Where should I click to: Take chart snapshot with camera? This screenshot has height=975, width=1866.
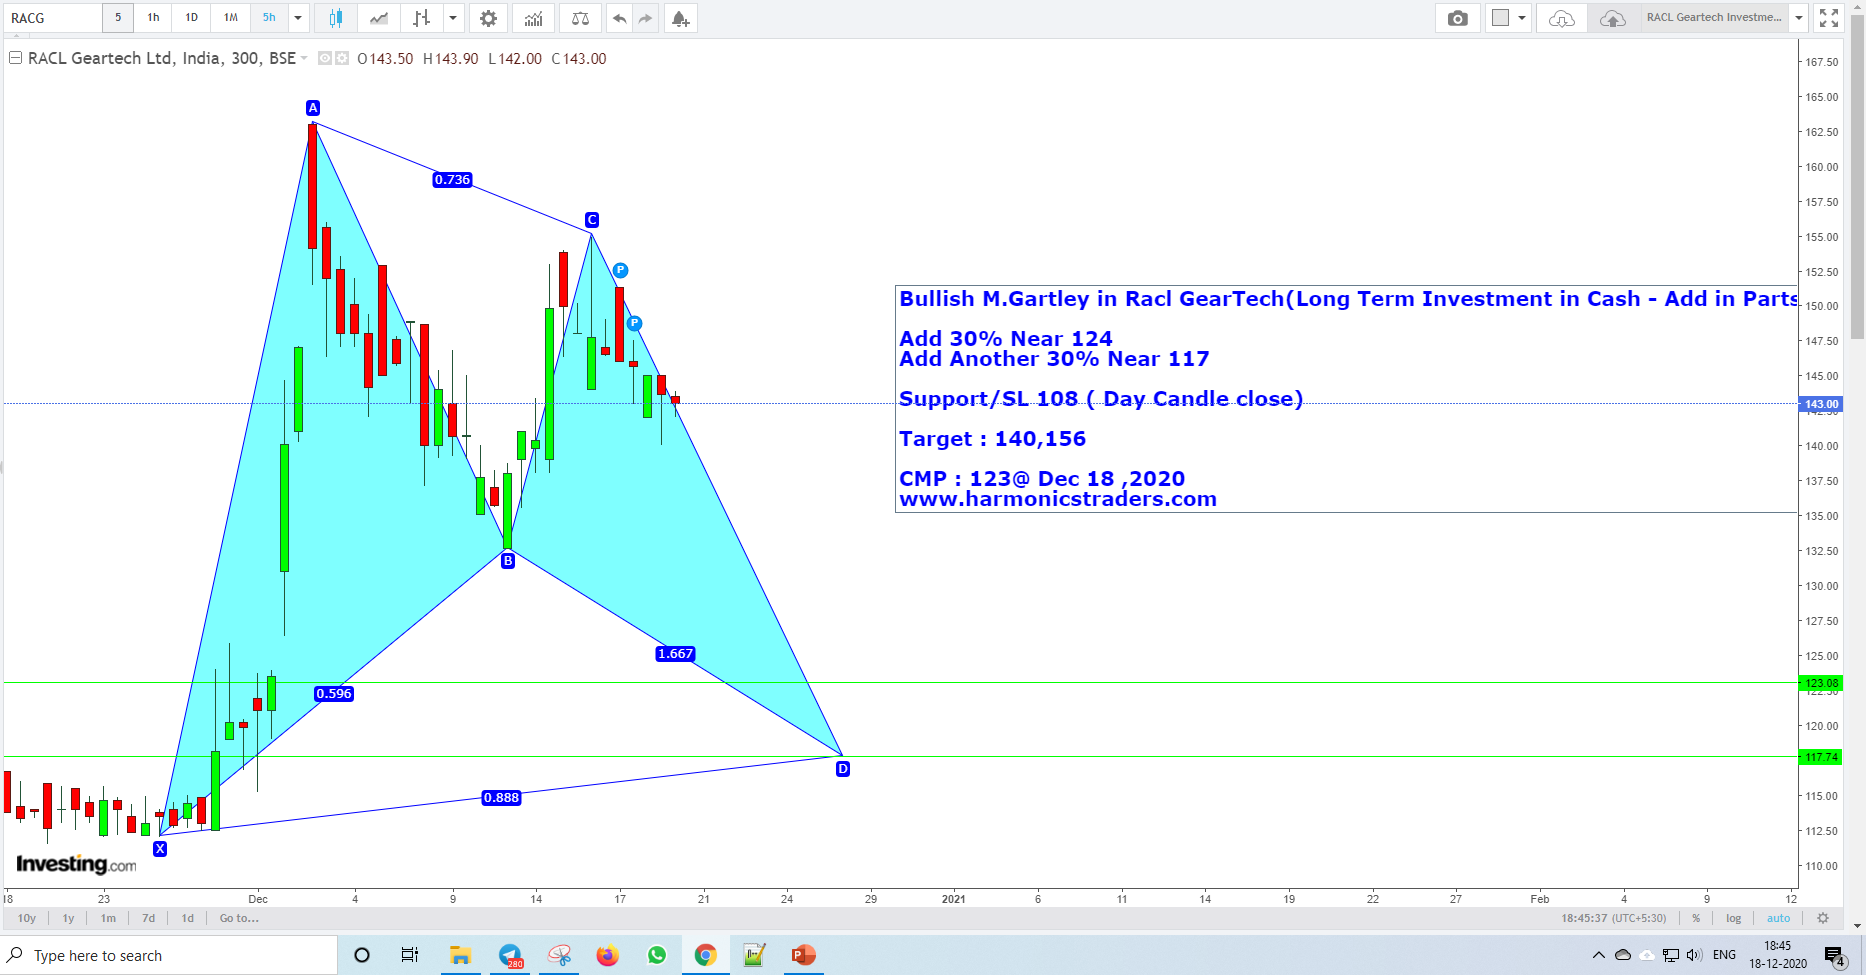click(x=1458, y=18)
